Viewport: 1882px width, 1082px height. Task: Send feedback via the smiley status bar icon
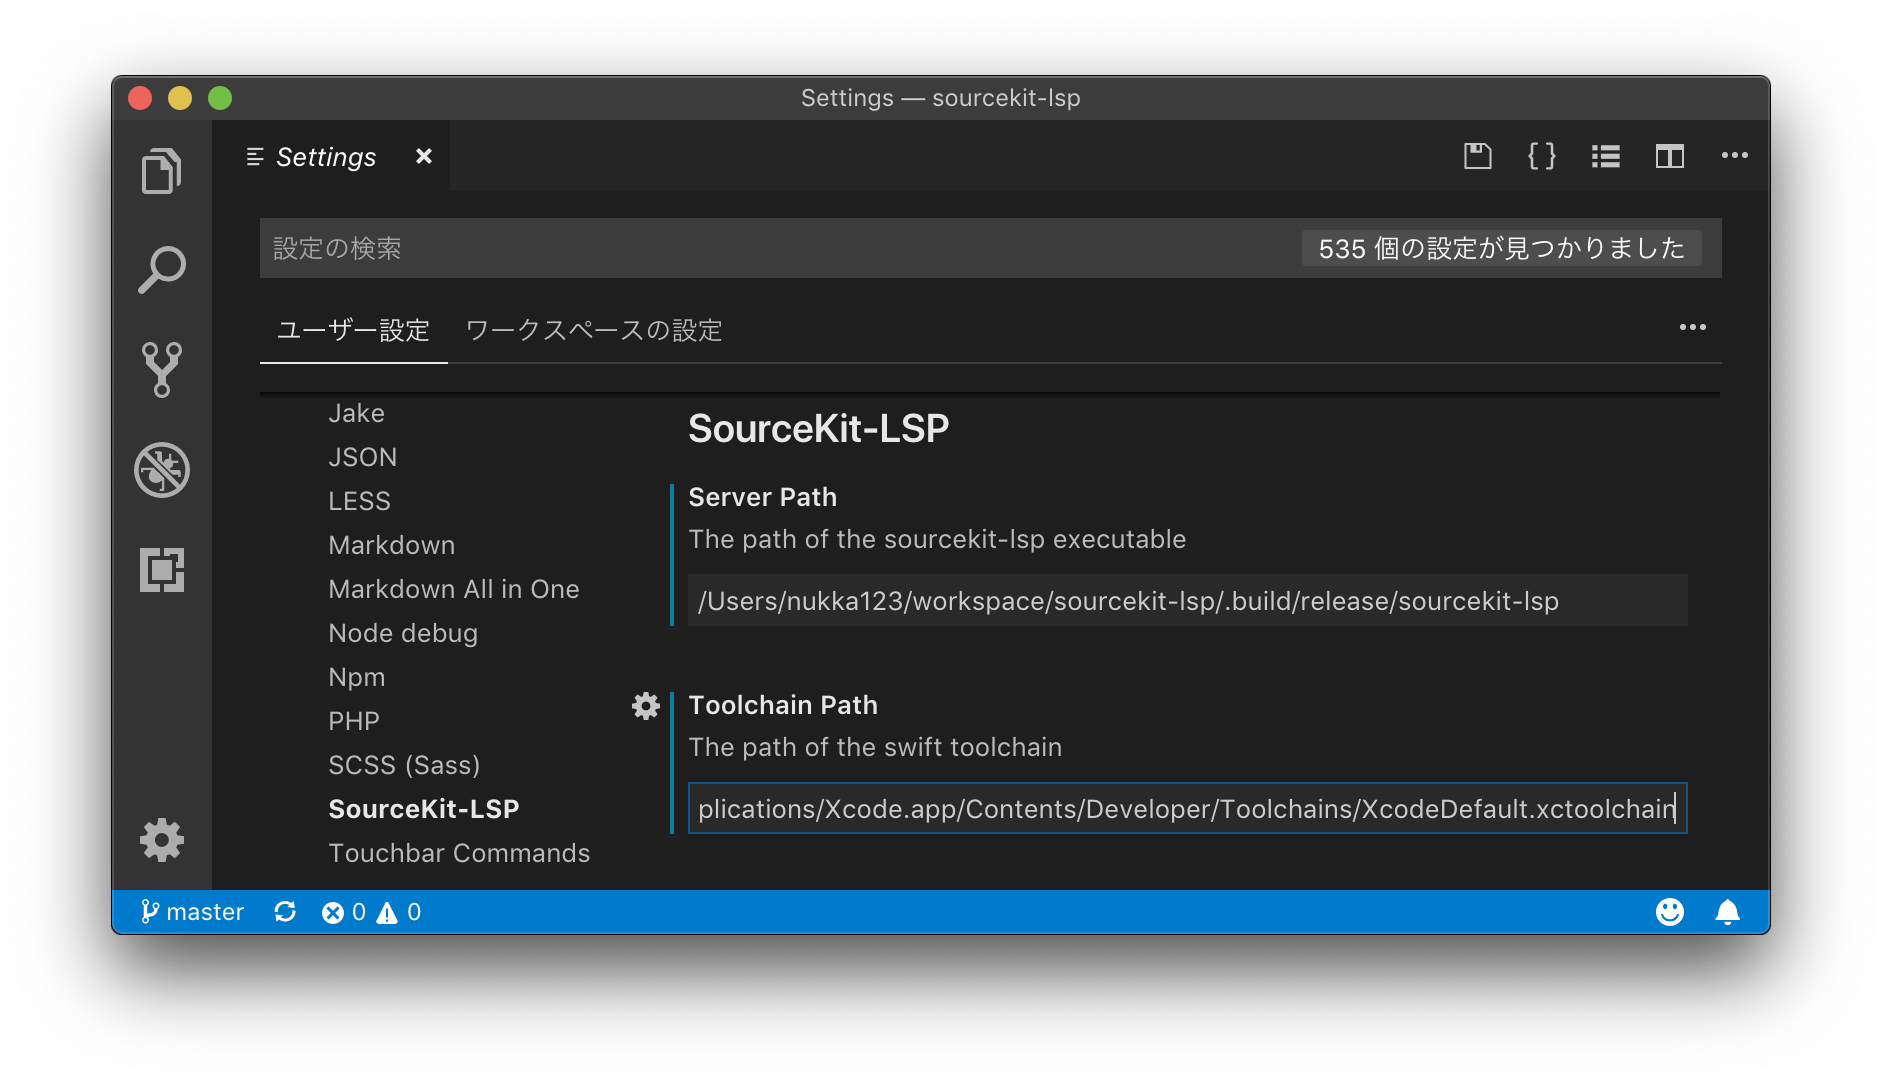tap(1669, 911)
